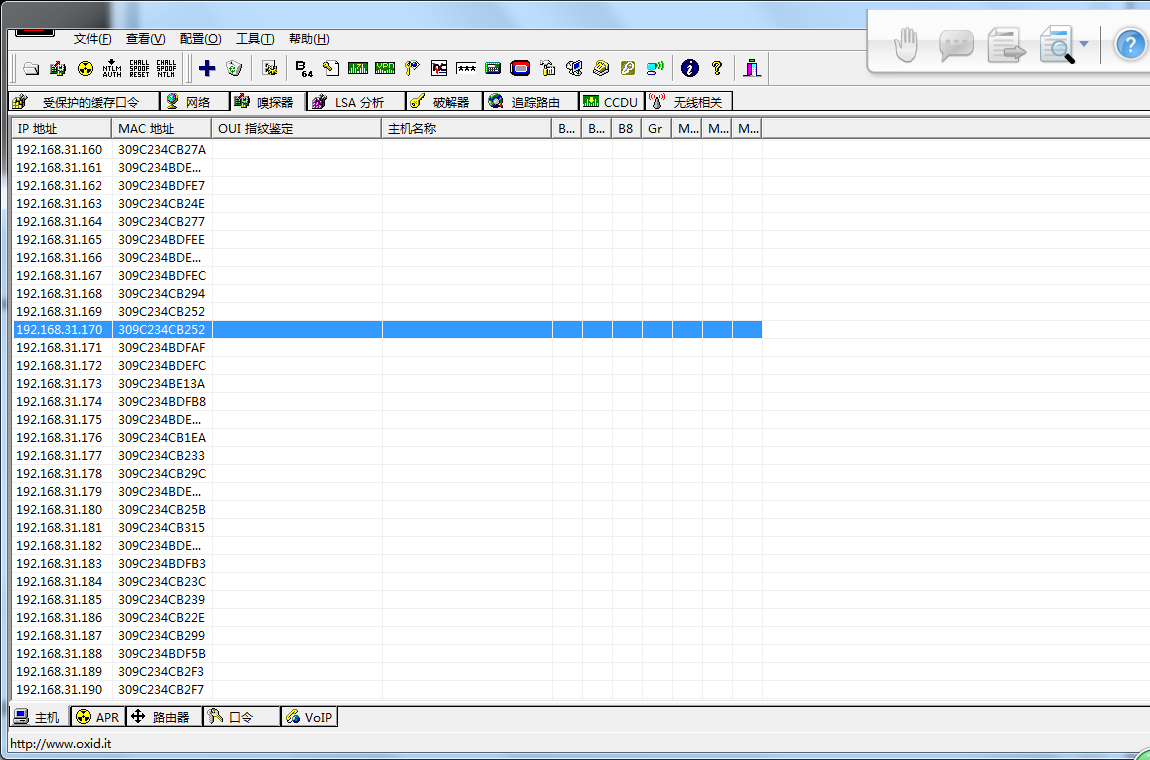Switch to the 受保护的缓存口令 tab

[84, 102]
